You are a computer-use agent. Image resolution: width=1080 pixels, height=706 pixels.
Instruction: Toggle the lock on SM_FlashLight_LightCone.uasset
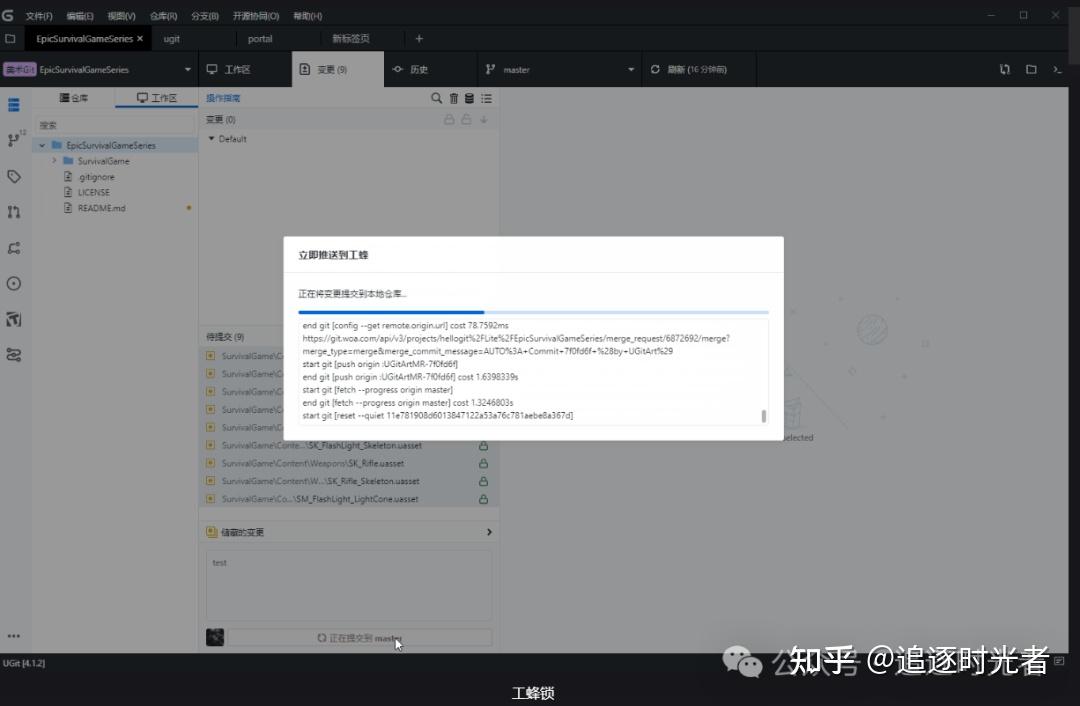(x=483, y=498)
